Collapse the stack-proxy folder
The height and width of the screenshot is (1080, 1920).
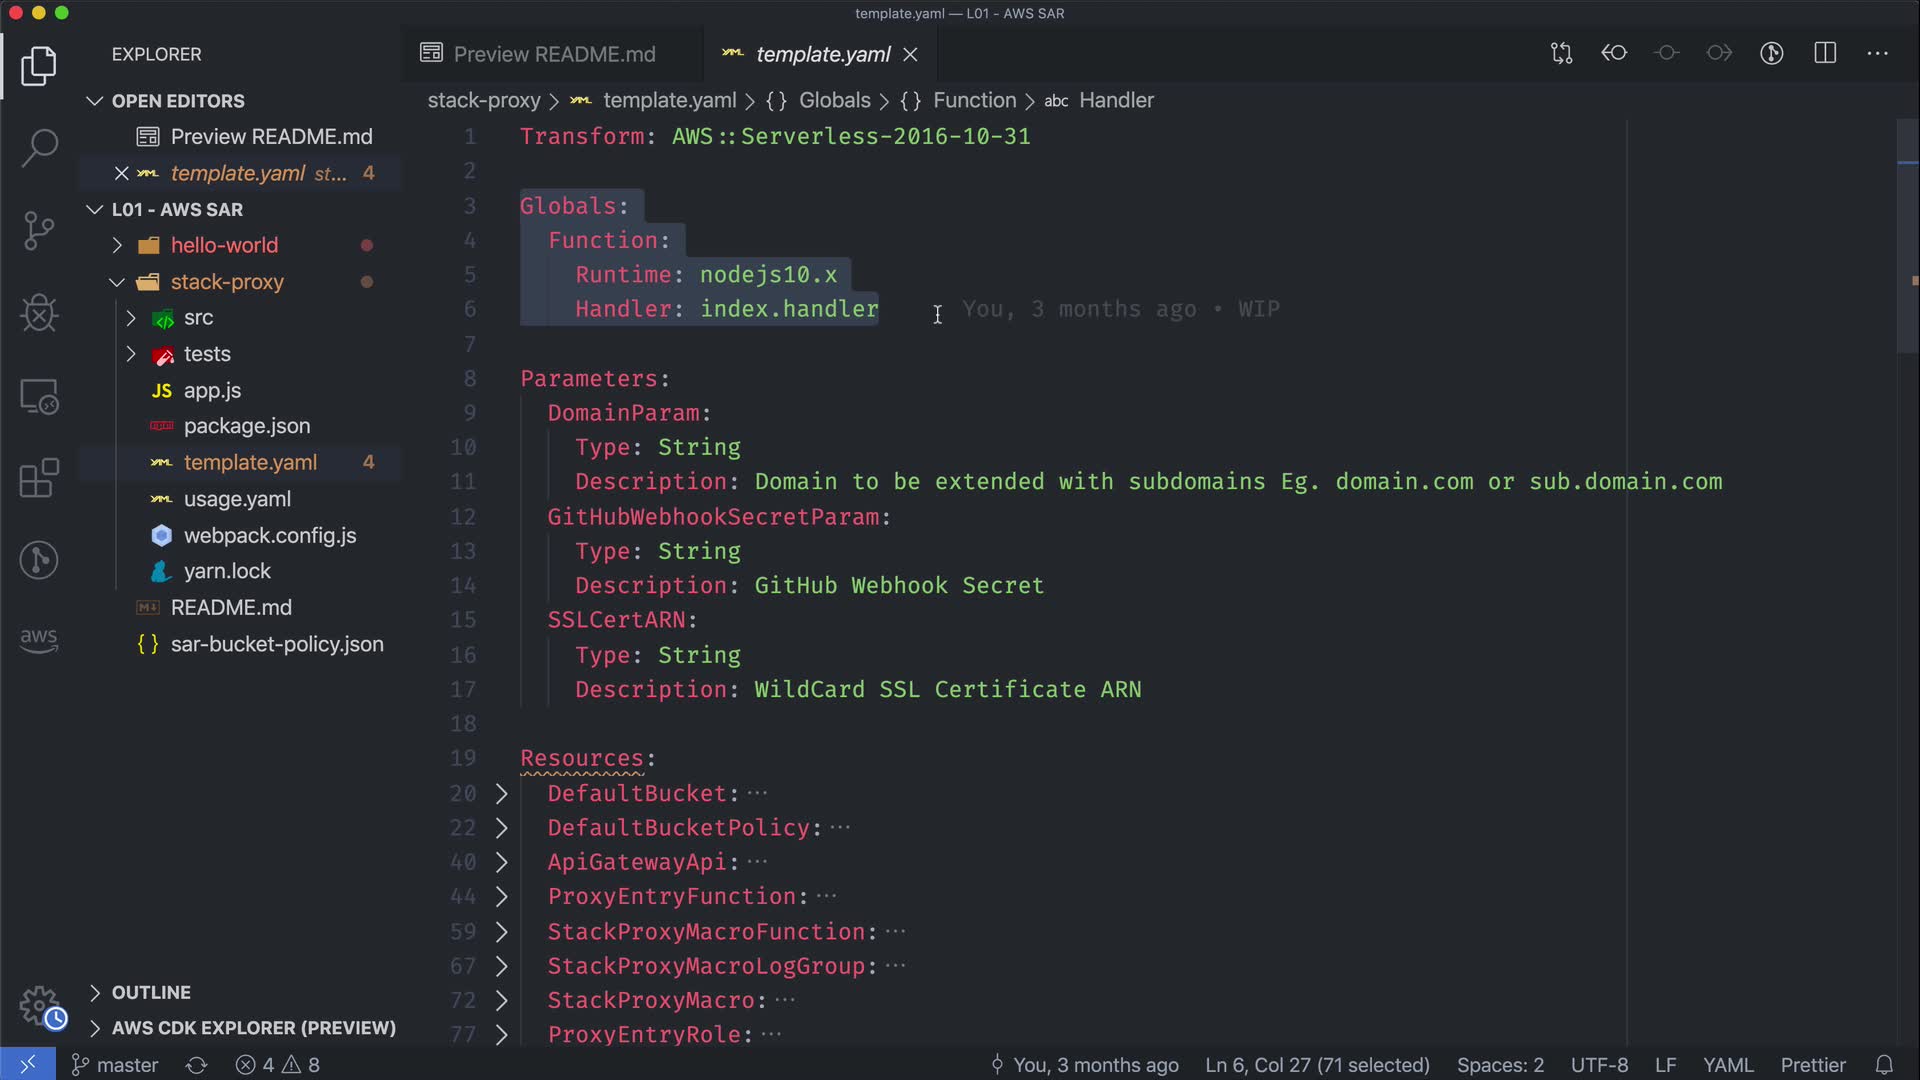point(117,282)
